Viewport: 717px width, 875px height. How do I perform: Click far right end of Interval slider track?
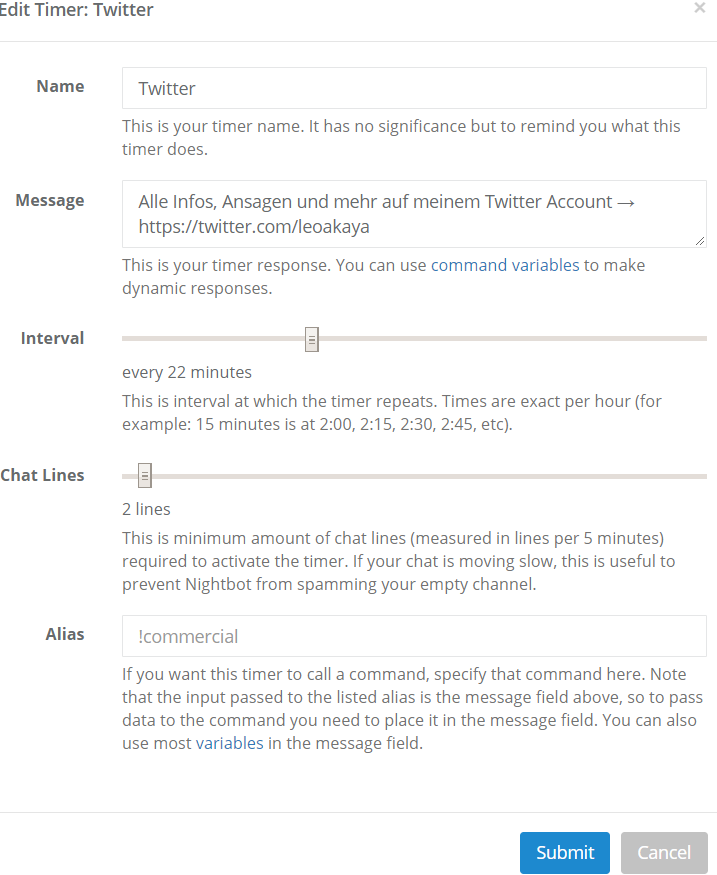(702, 339)
